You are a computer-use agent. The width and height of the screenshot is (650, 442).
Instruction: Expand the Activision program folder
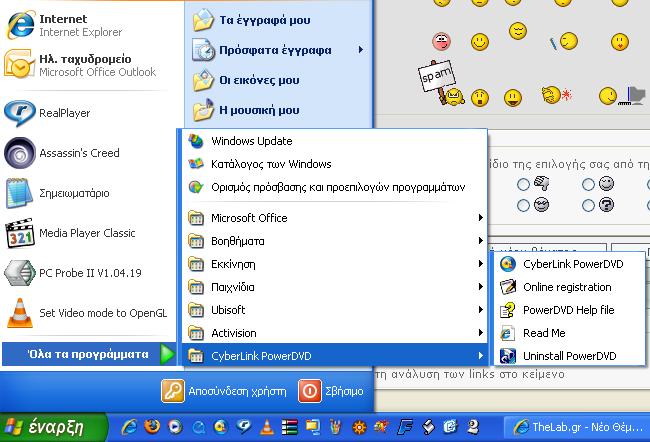(334, 333)
